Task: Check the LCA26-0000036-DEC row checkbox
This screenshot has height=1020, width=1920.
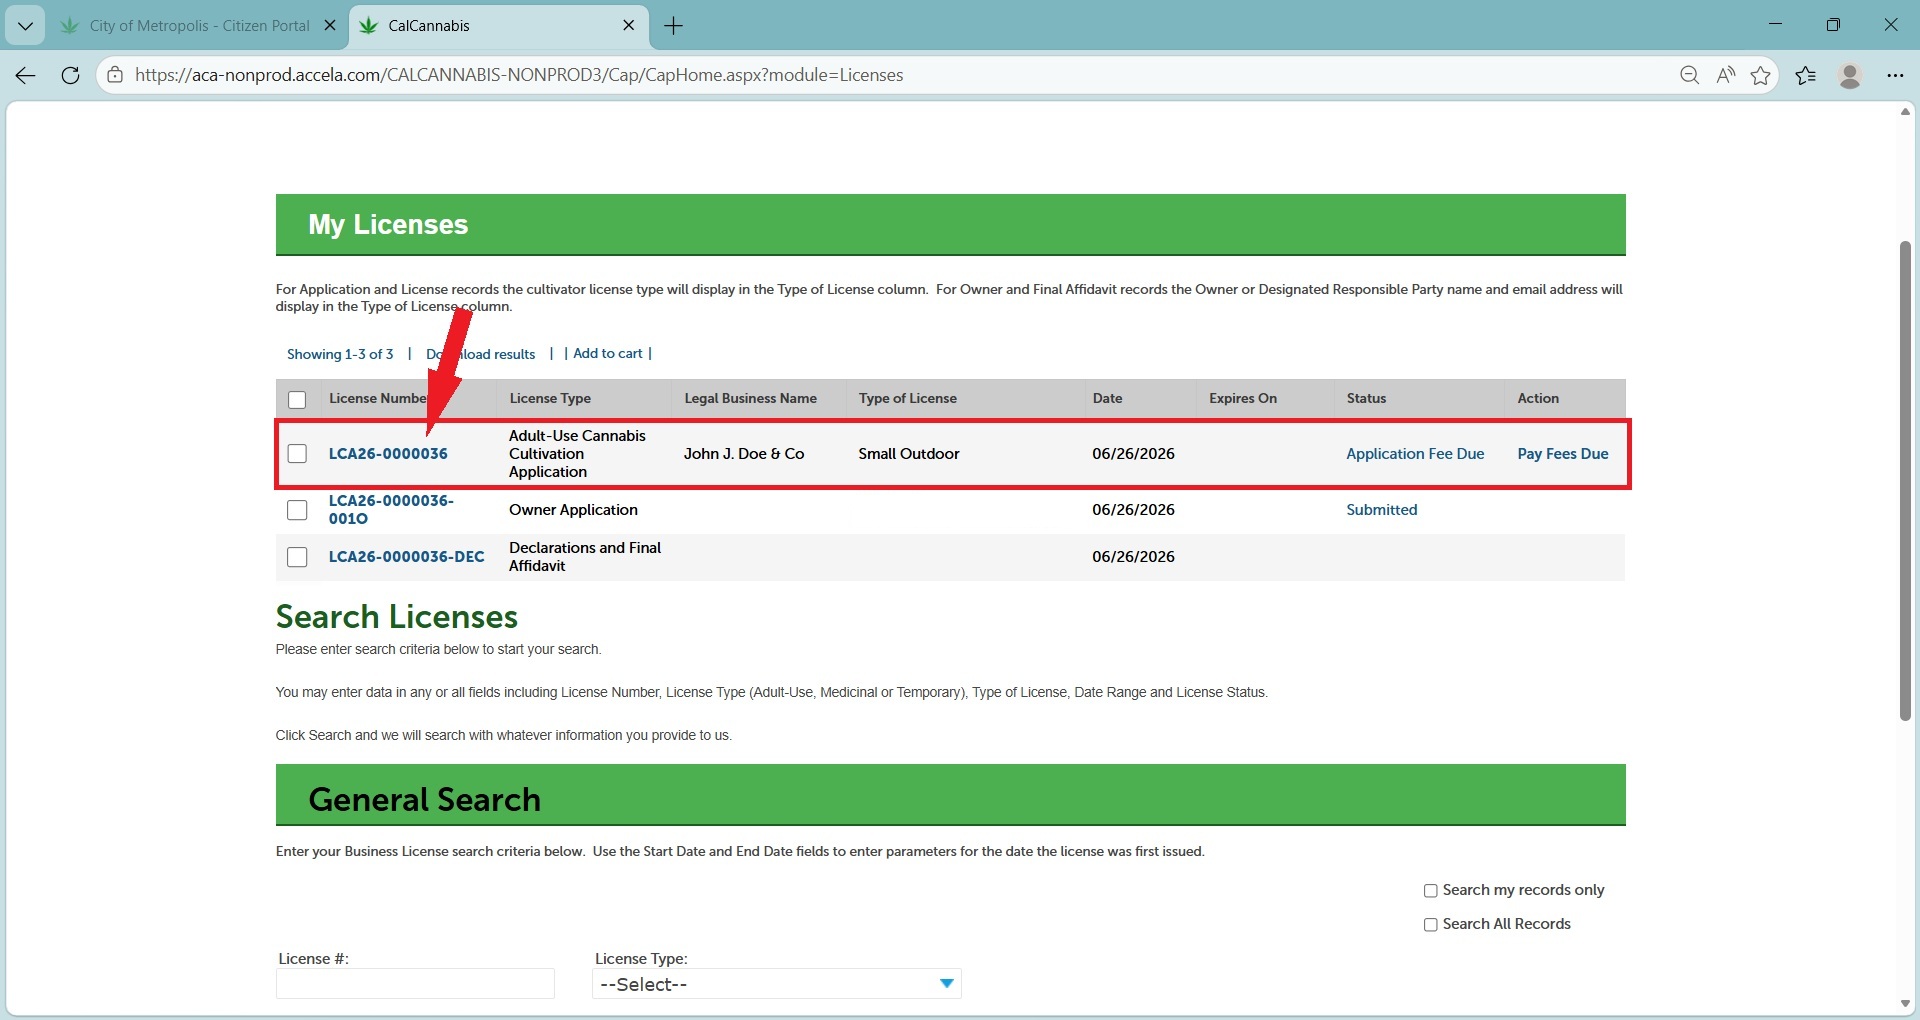Action: [297, 557]
